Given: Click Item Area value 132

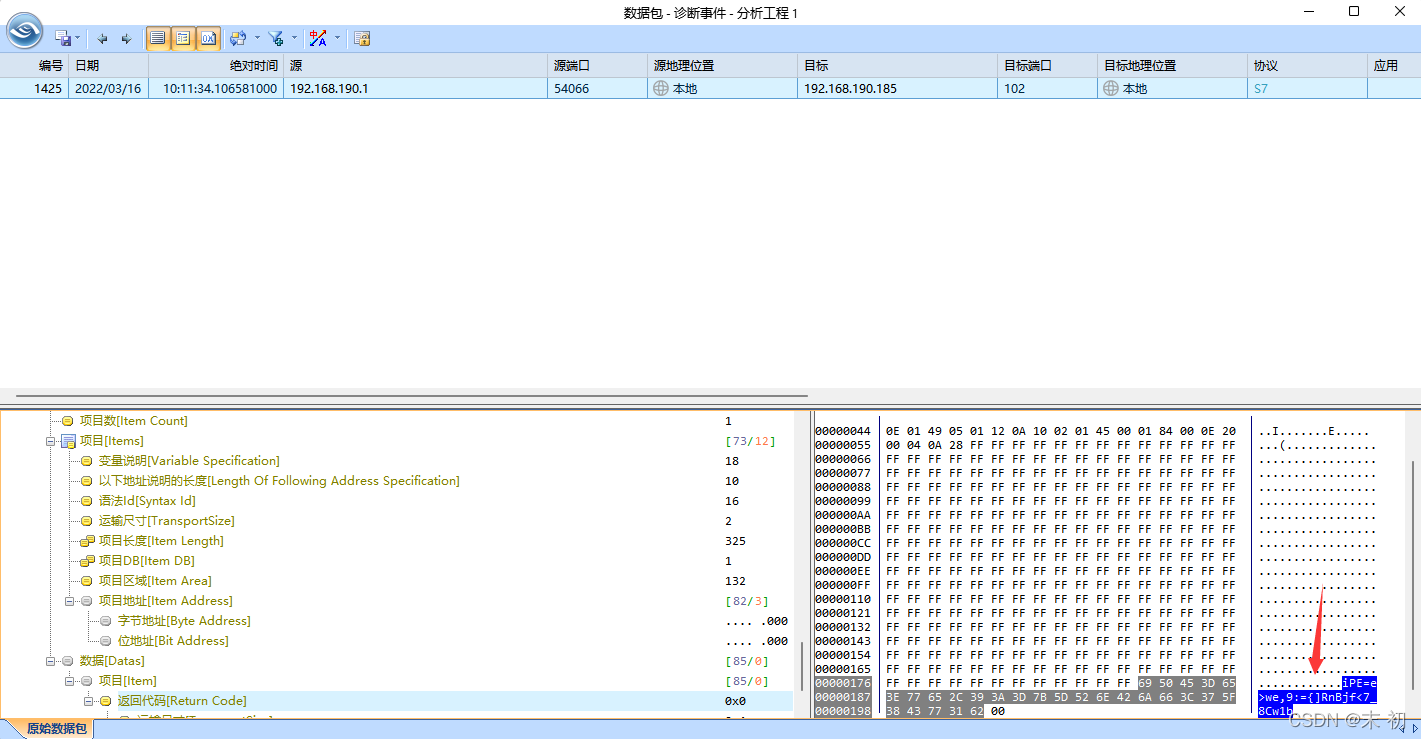Looking at the screenshot, I should pyautogui.click(x=735, y=581).
